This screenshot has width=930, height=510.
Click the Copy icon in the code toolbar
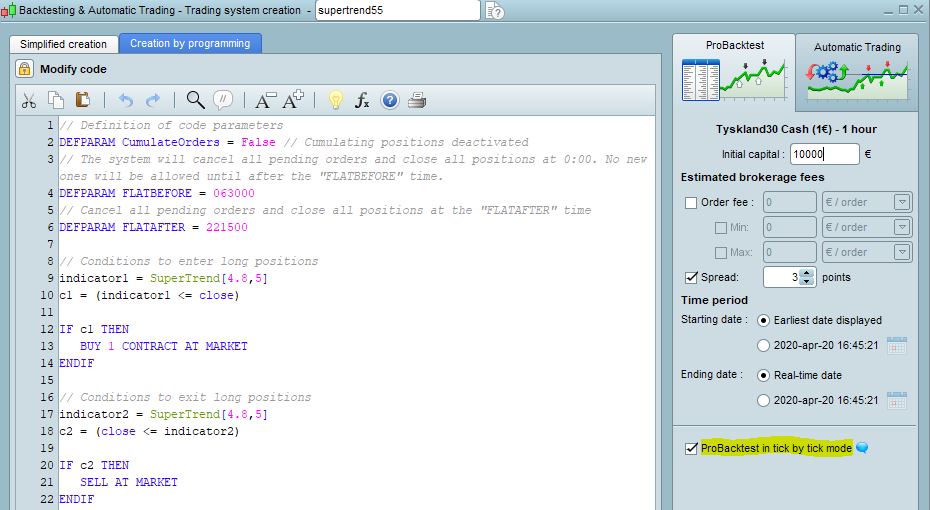[x=56, y=100]
